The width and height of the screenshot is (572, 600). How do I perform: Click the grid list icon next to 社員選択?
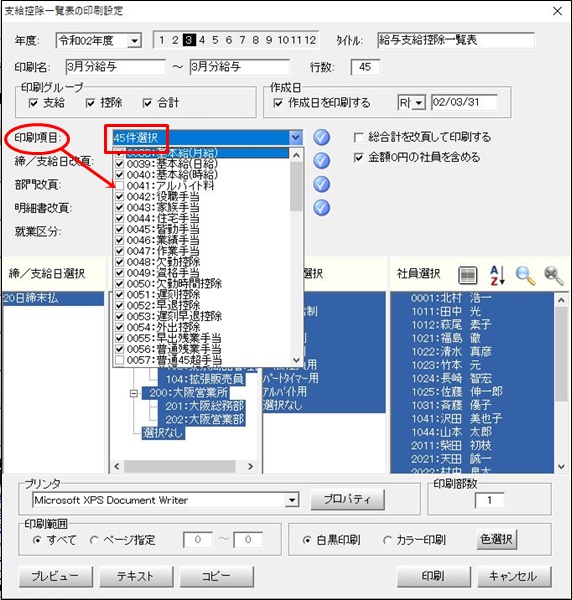pos(468,275)
